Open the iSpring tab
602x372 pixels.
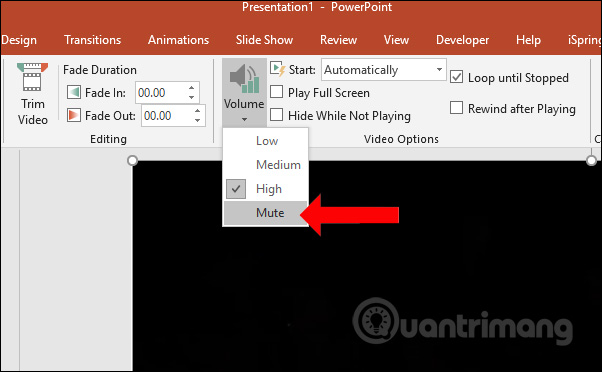pos(584,40)
